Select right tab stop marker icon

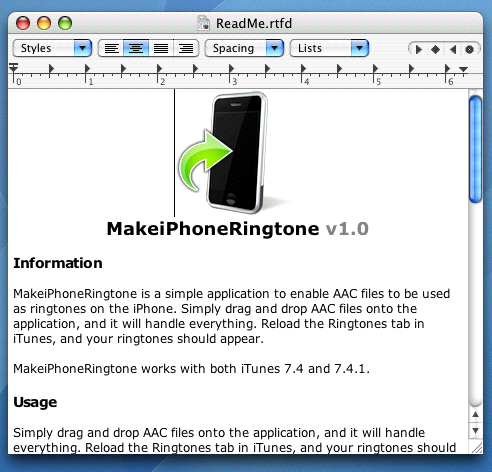(452, 50)
